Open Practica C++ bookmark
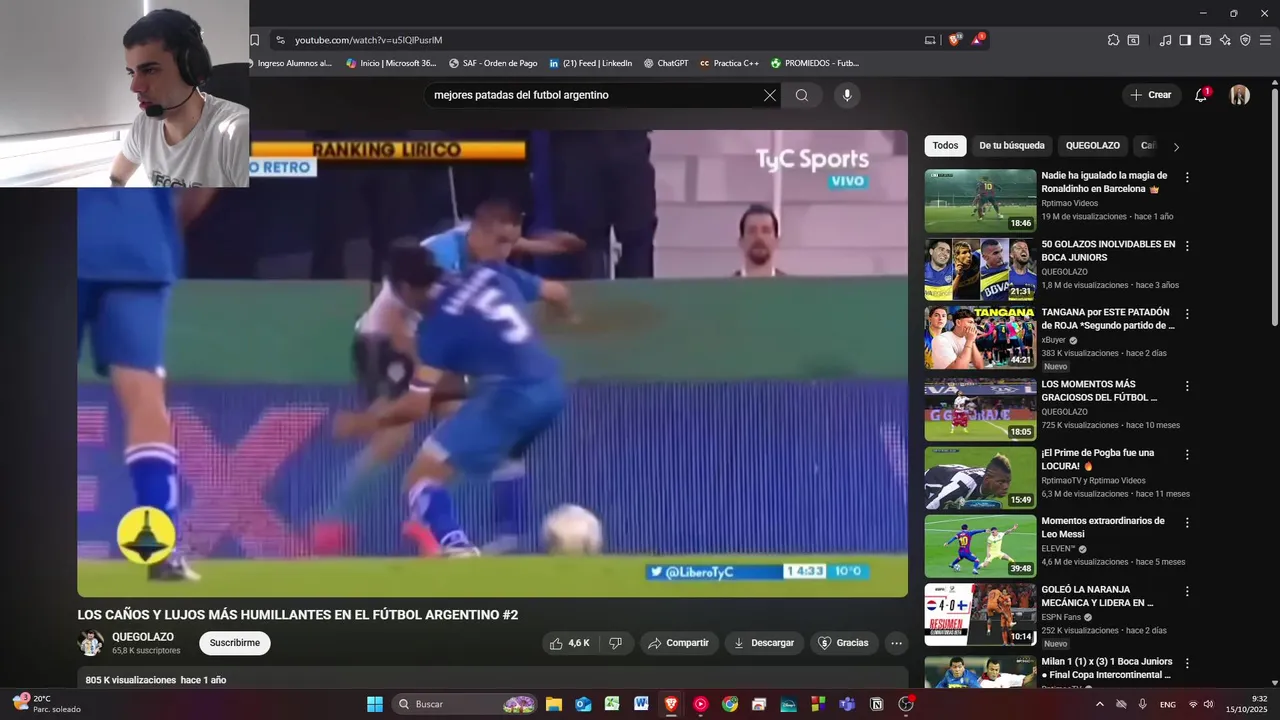 coord(729,63)
